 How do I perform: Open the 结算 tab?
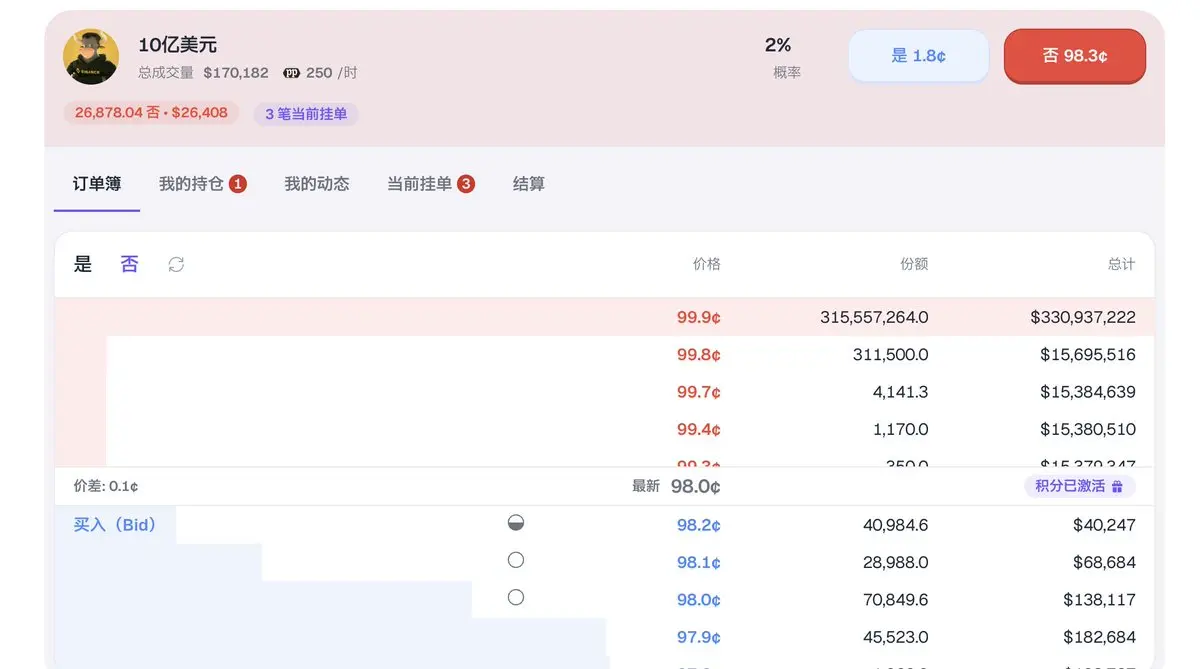pyautogui.click(x=529, y=184)
